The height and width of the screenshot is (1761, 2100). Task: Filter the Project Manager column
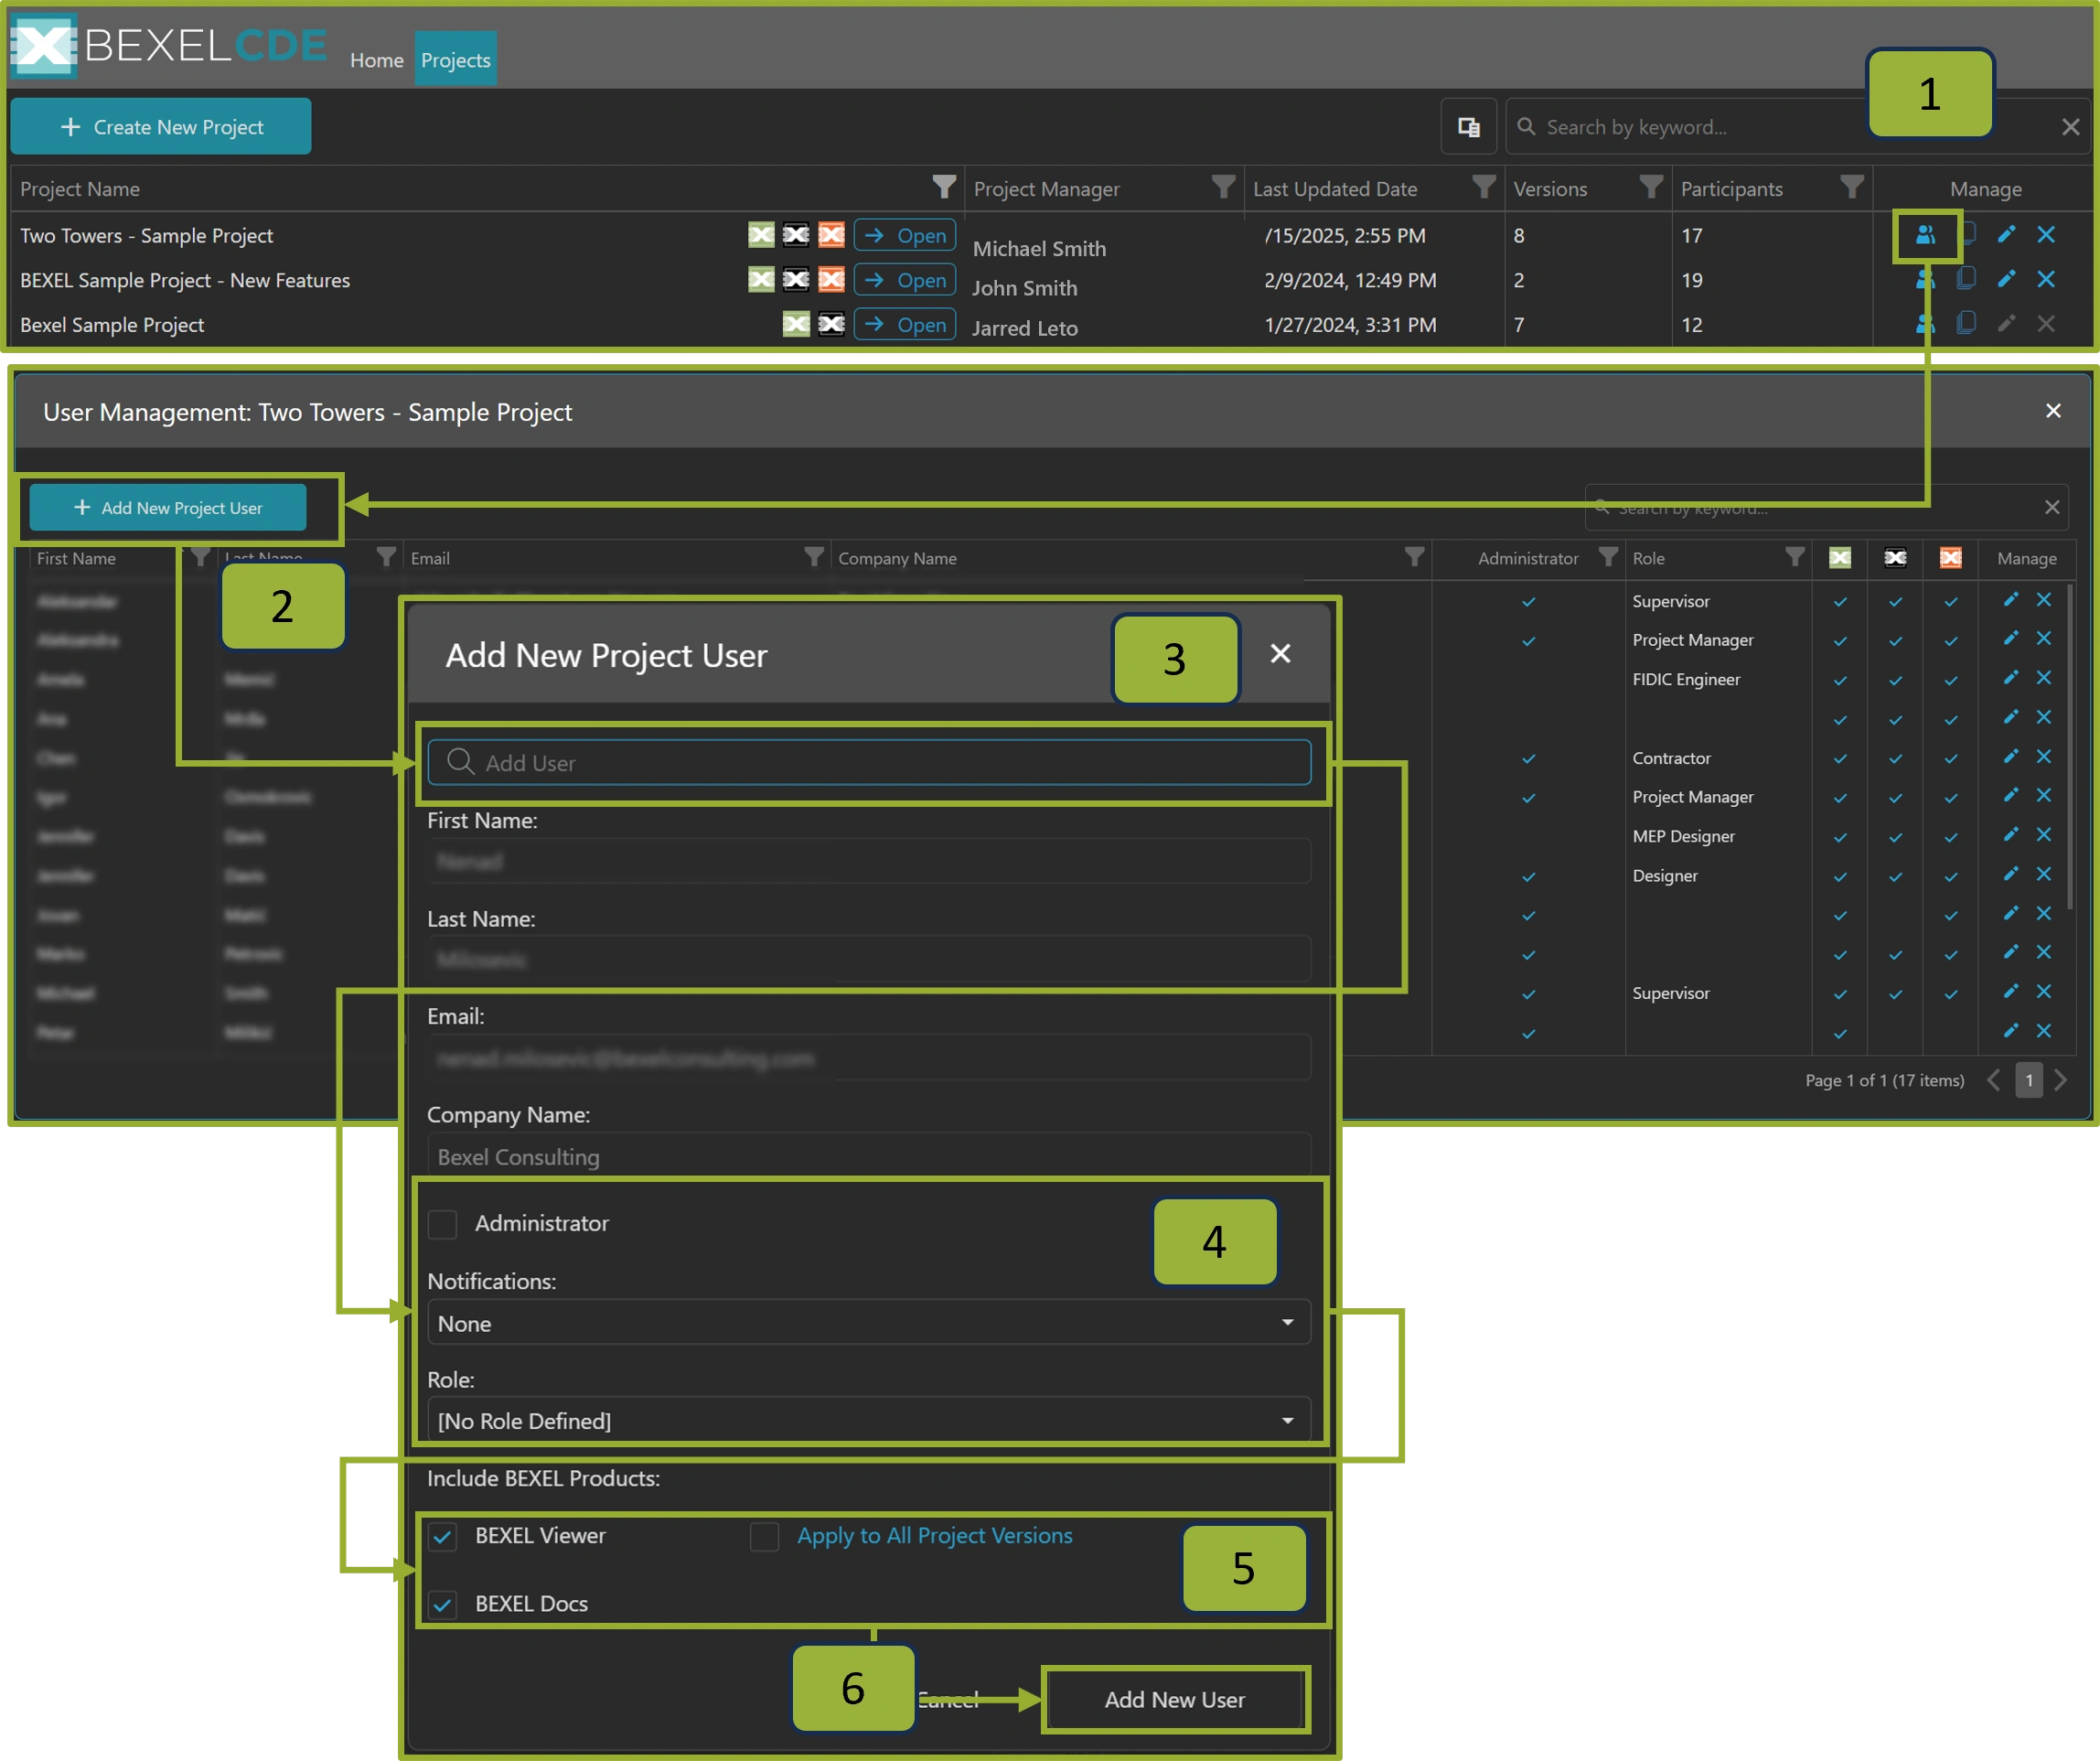coord(1223,187)
